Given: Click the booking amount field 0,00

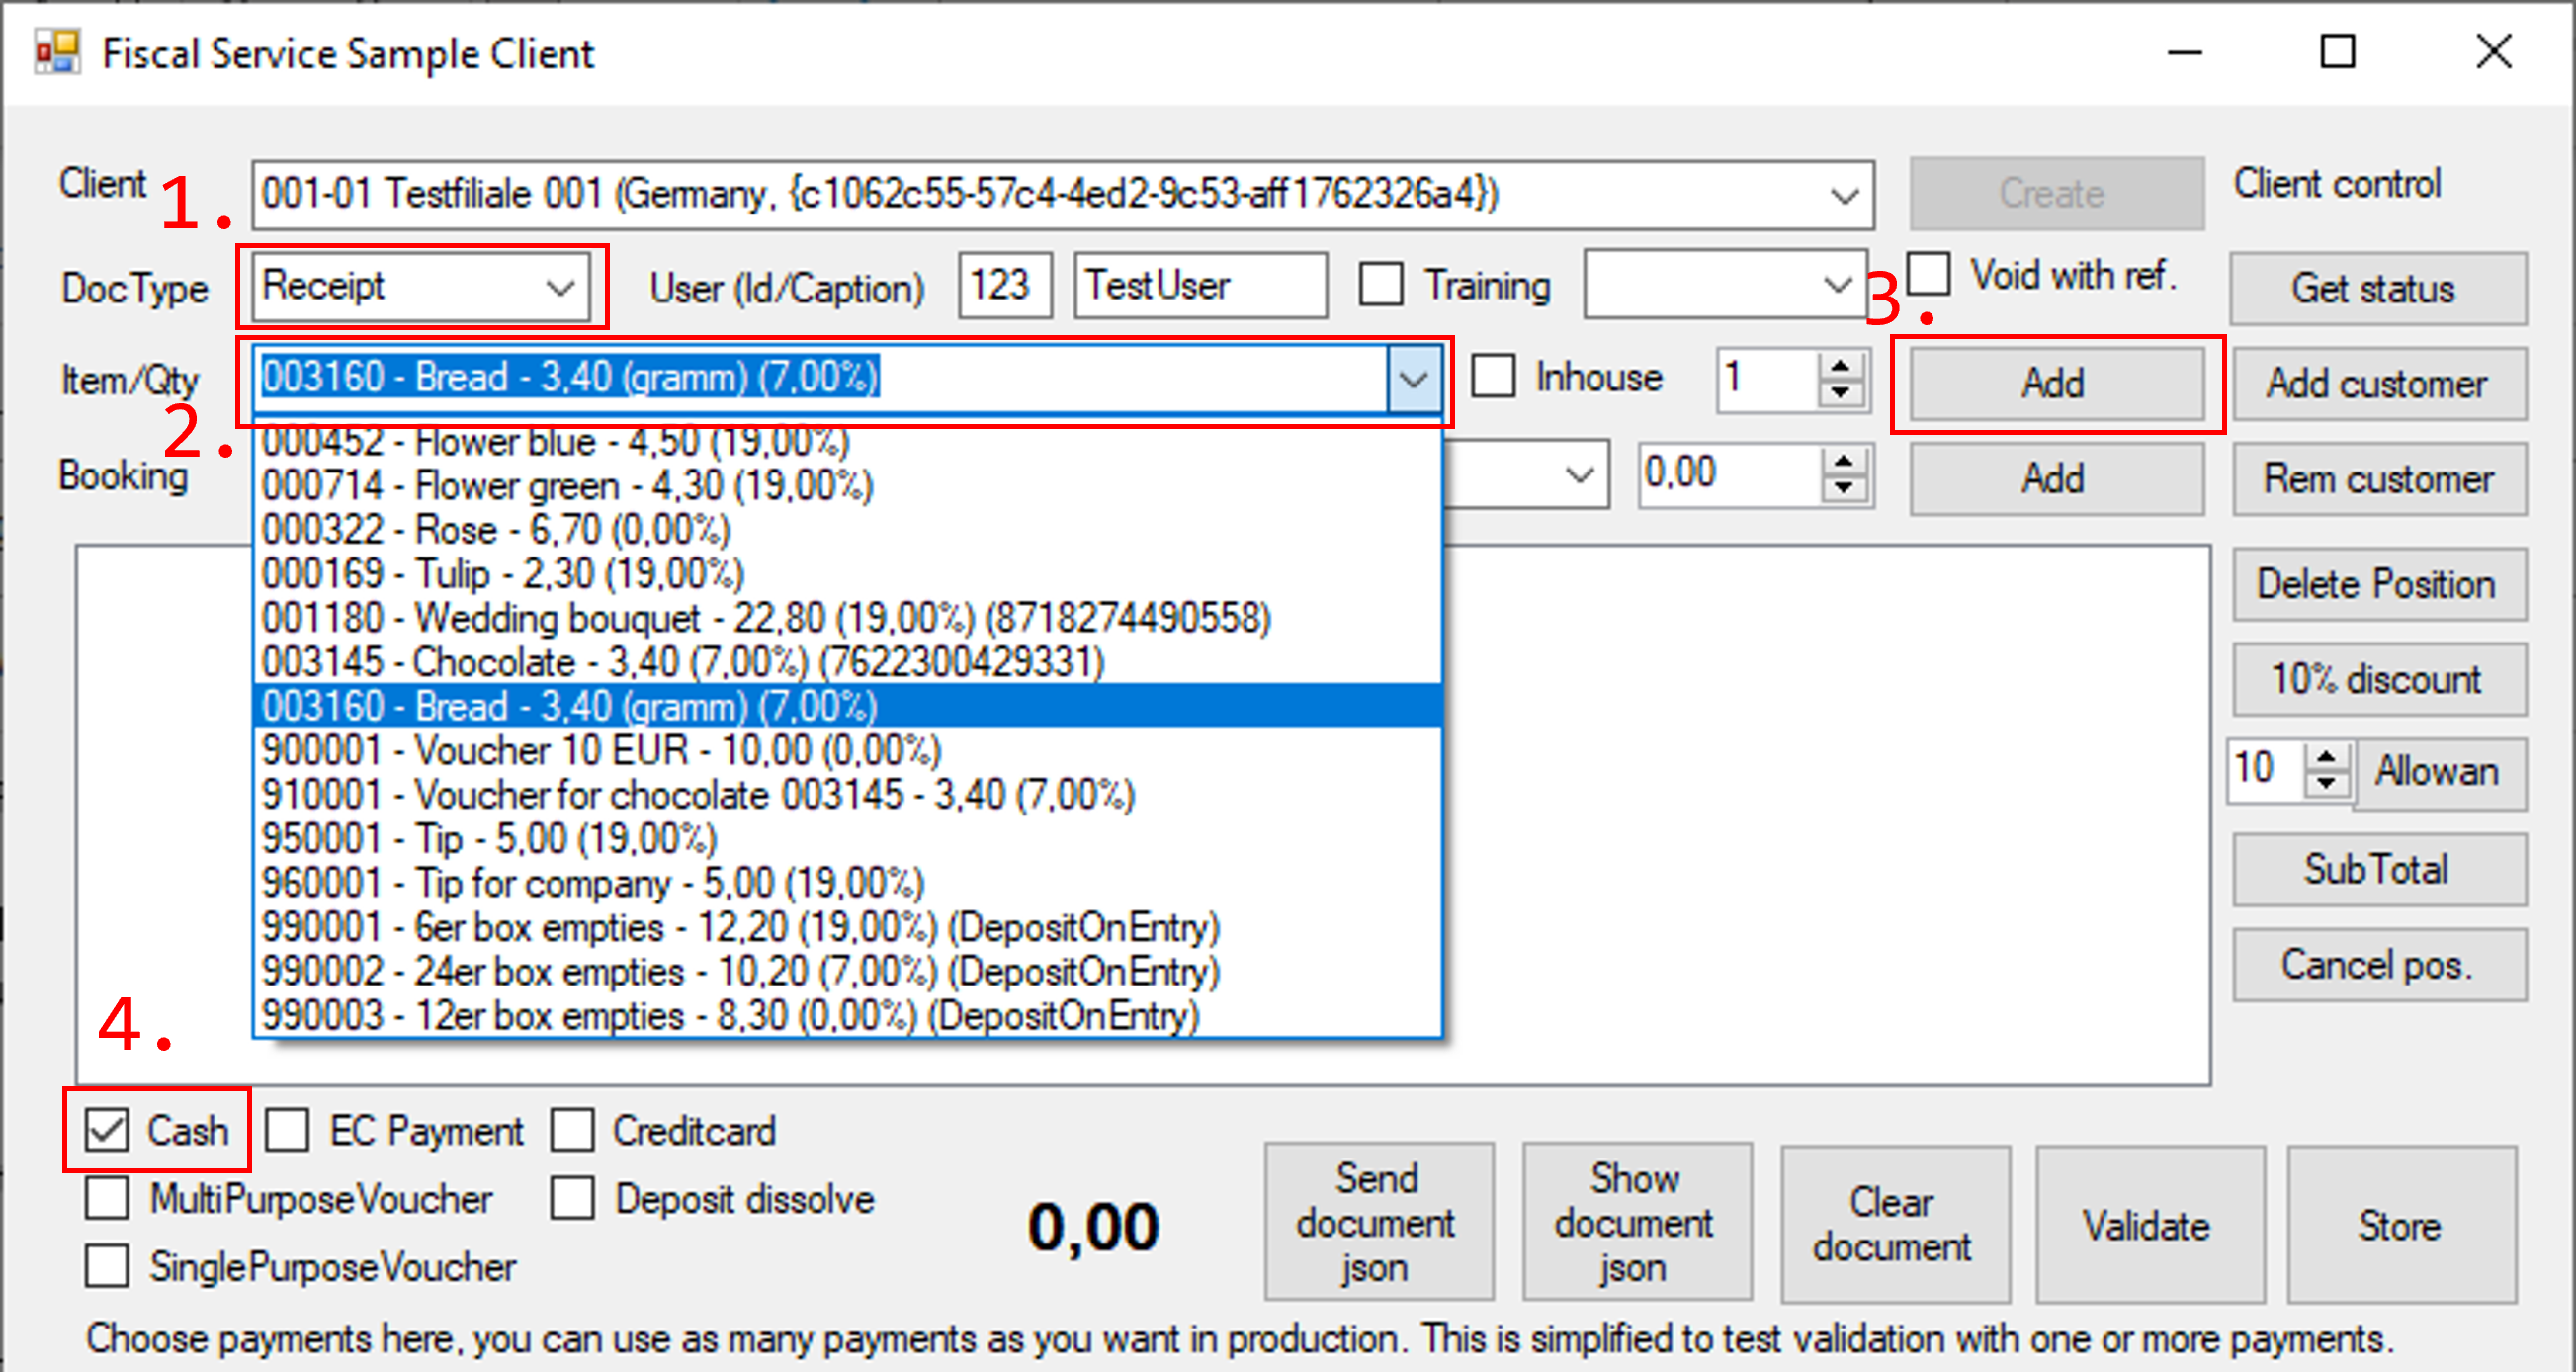Looking at the screenshot, I should tap(1730, 474).
